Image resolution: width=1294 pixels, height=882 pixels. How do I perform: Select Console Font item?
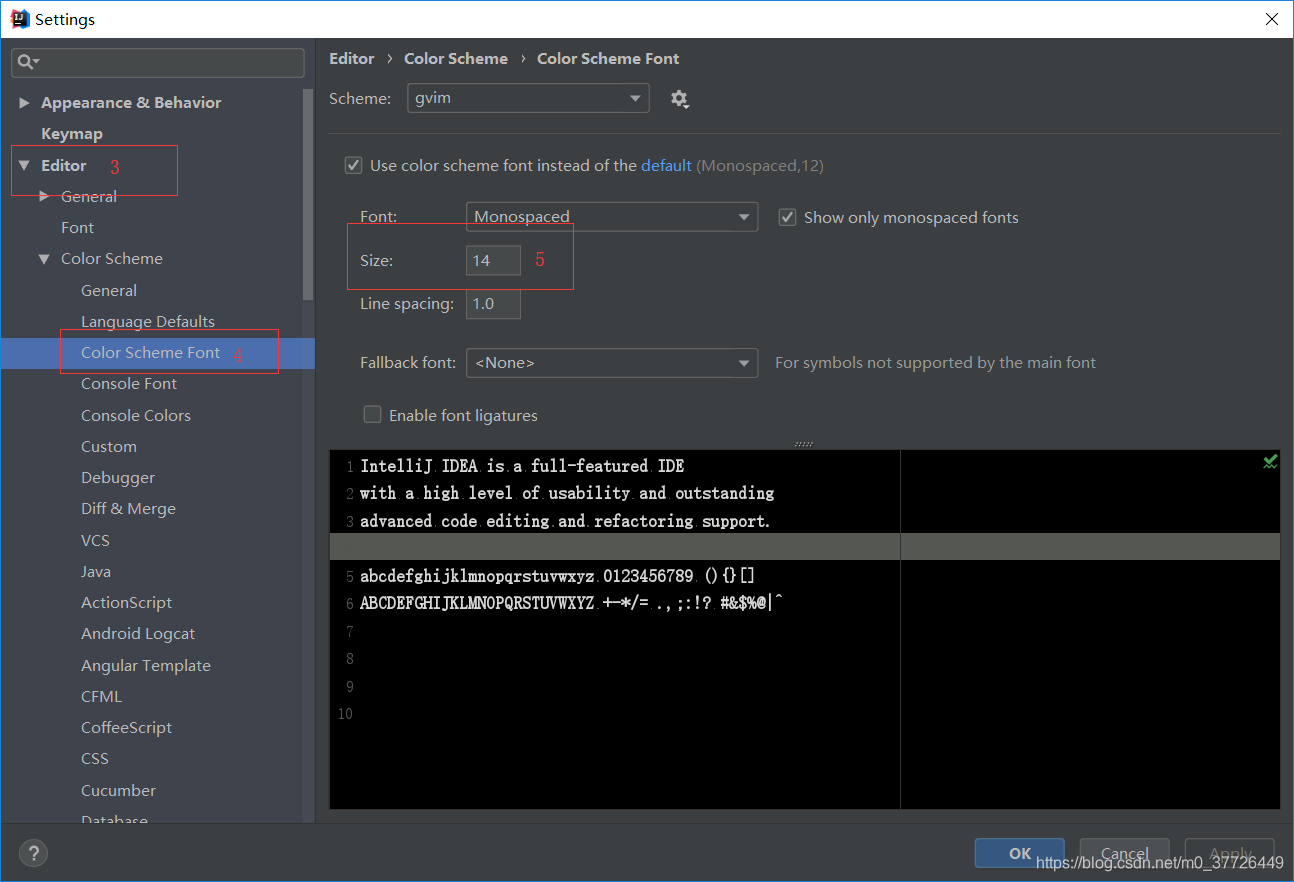coord(129,384)
